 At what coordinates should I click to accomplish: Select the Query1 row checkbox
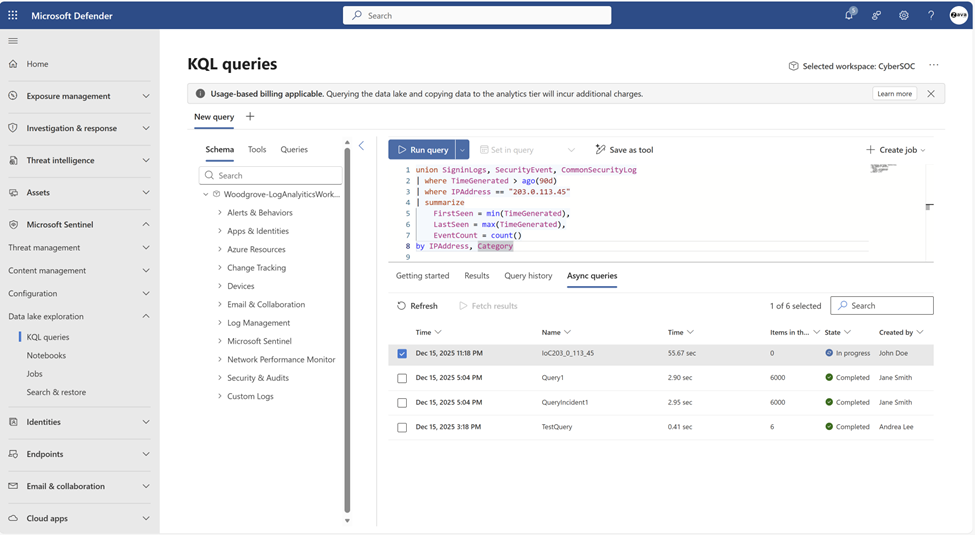pyautogui.click(x=402, y=378)
